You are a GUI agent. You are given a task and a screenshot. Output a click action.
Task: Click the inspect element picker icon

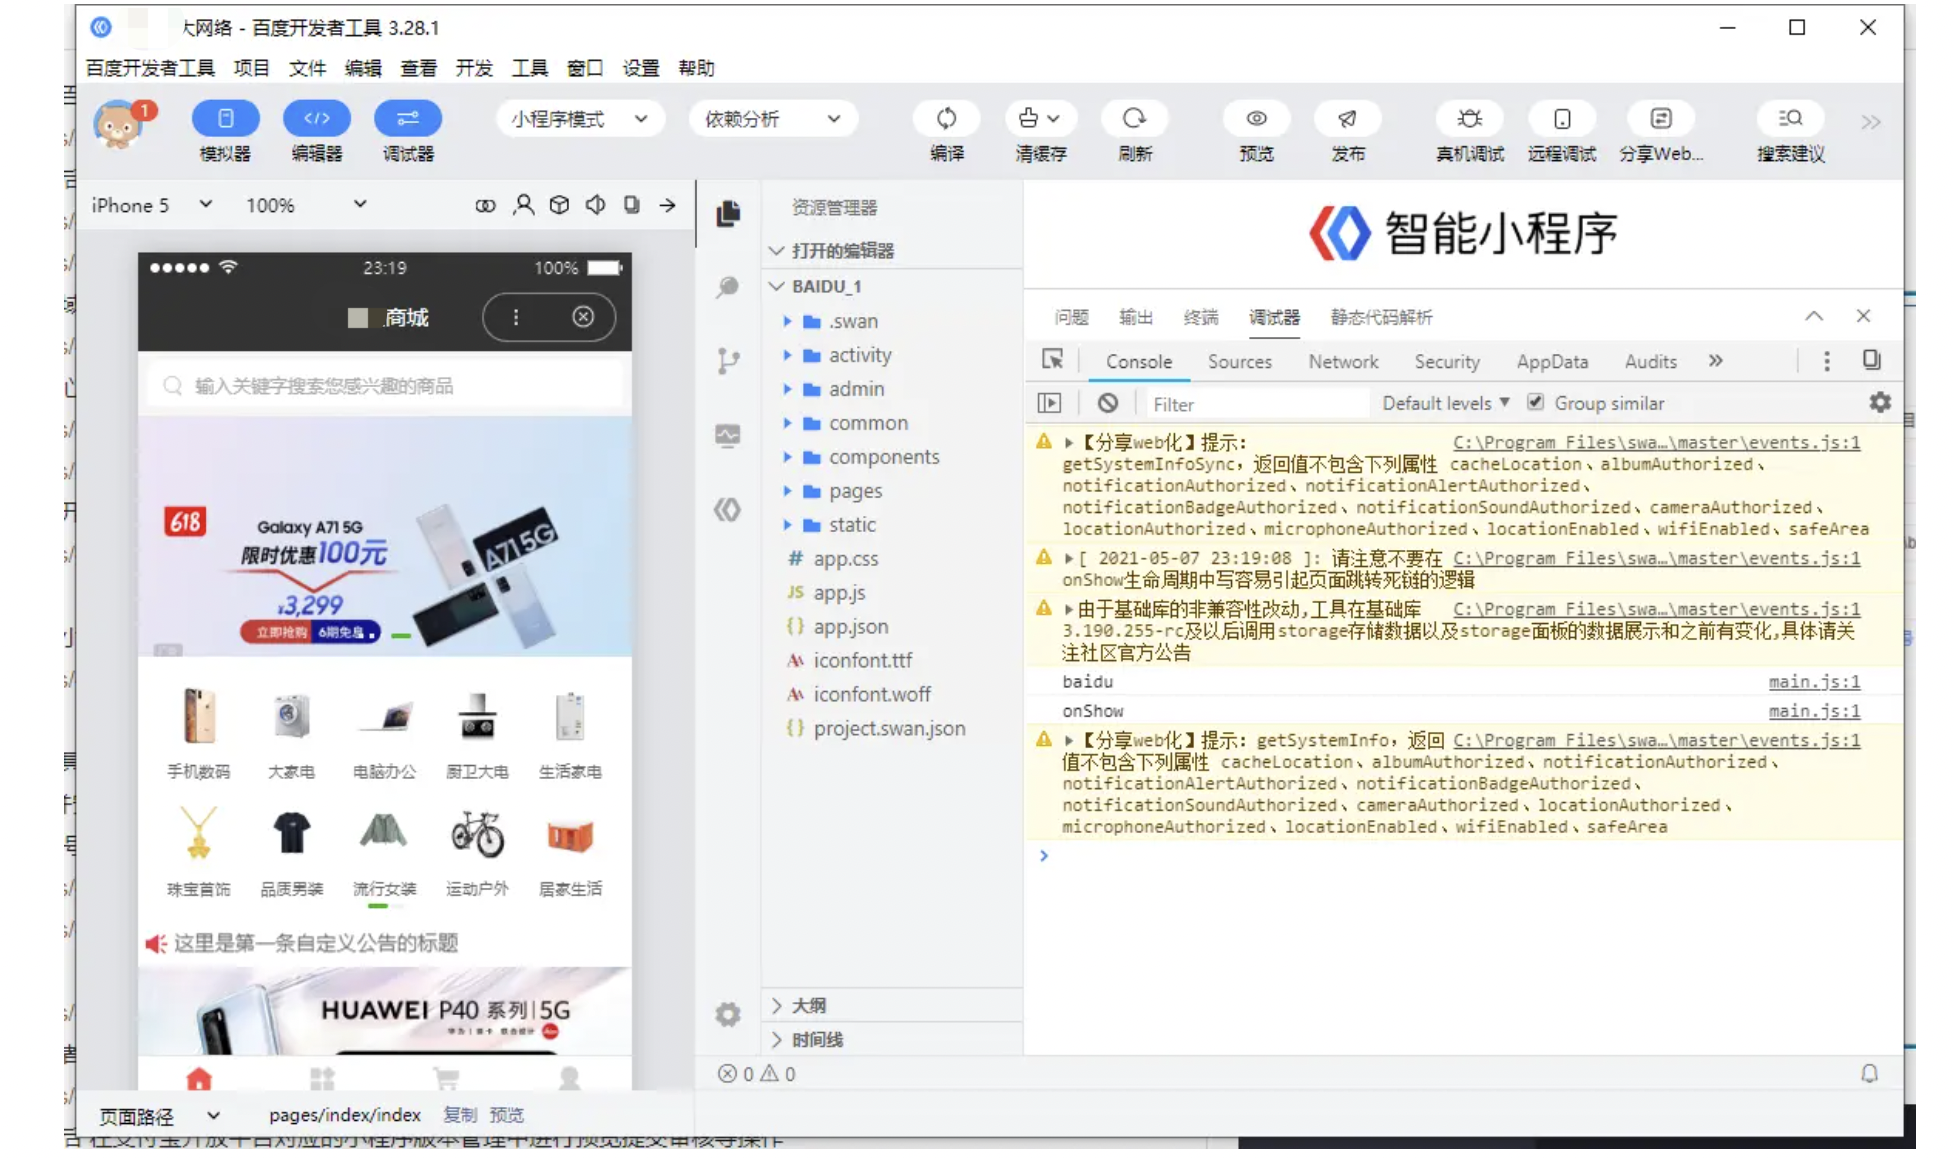(1052, 360)
